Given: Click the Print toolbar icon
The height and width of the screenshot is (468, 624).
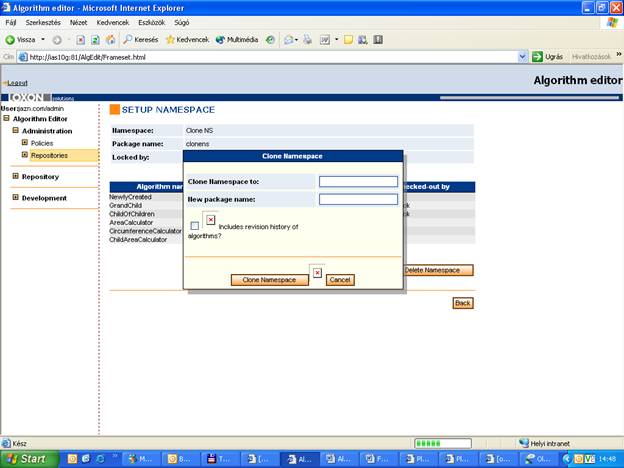Looking at the screenshot, I should (x=307, y=40).
